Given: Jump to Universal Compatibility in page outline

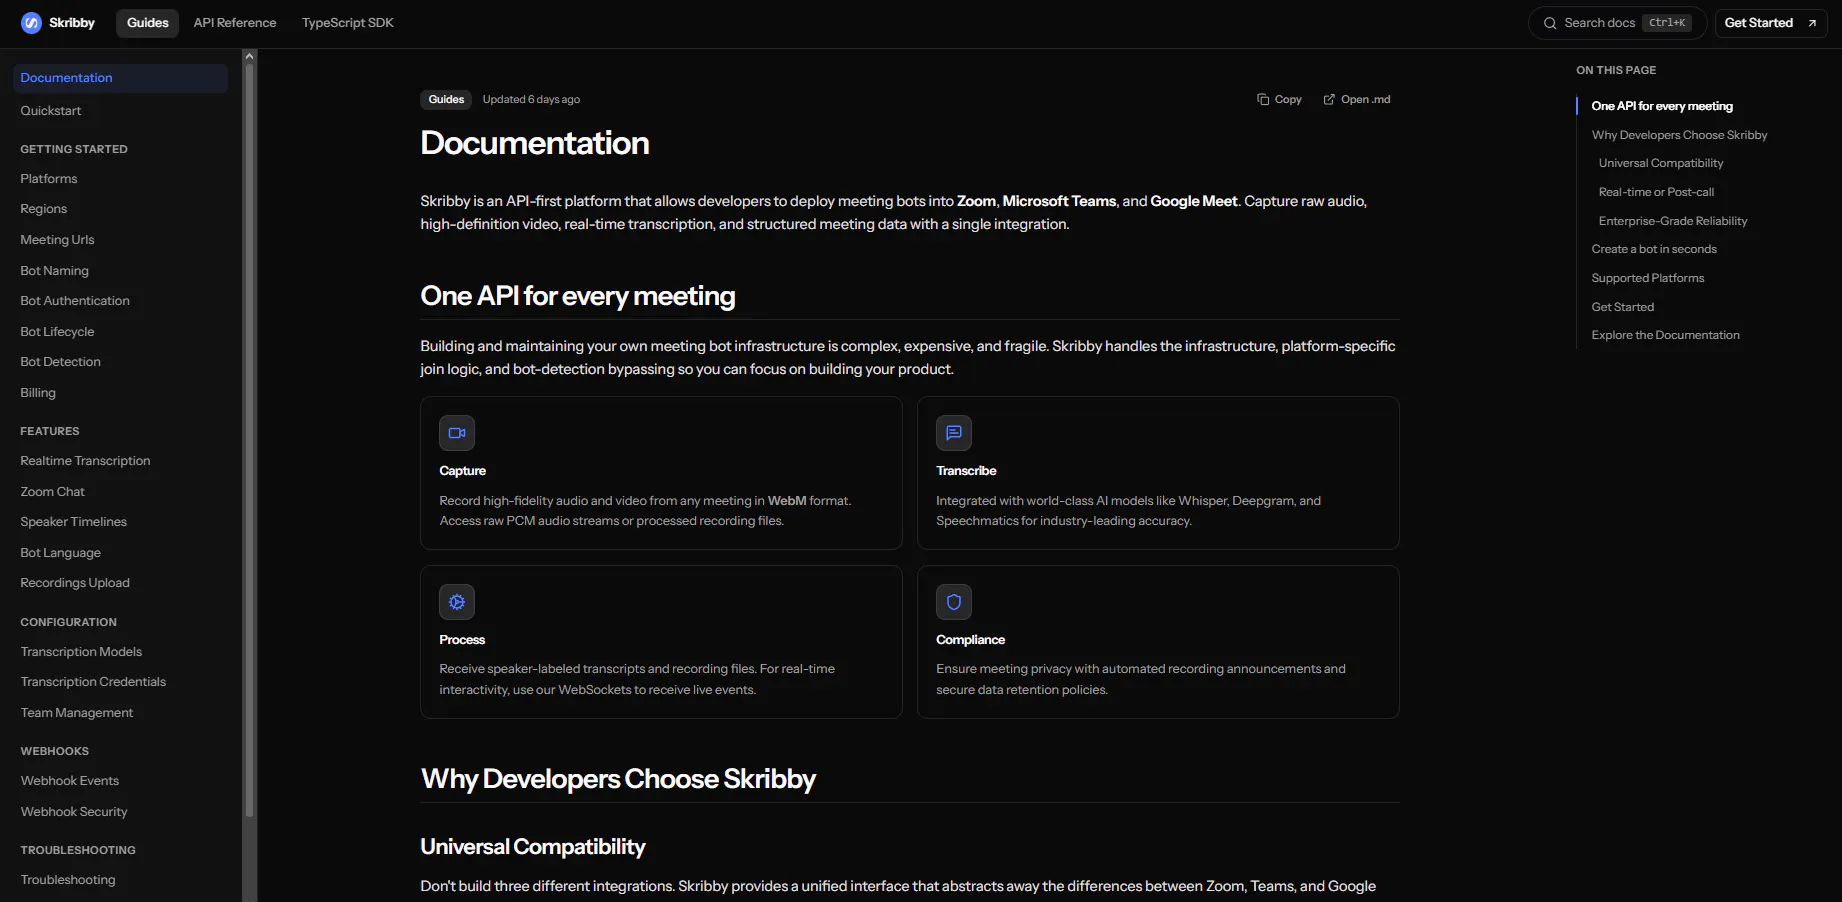Looking at the screenshot, I should (x=1661, y=163).
